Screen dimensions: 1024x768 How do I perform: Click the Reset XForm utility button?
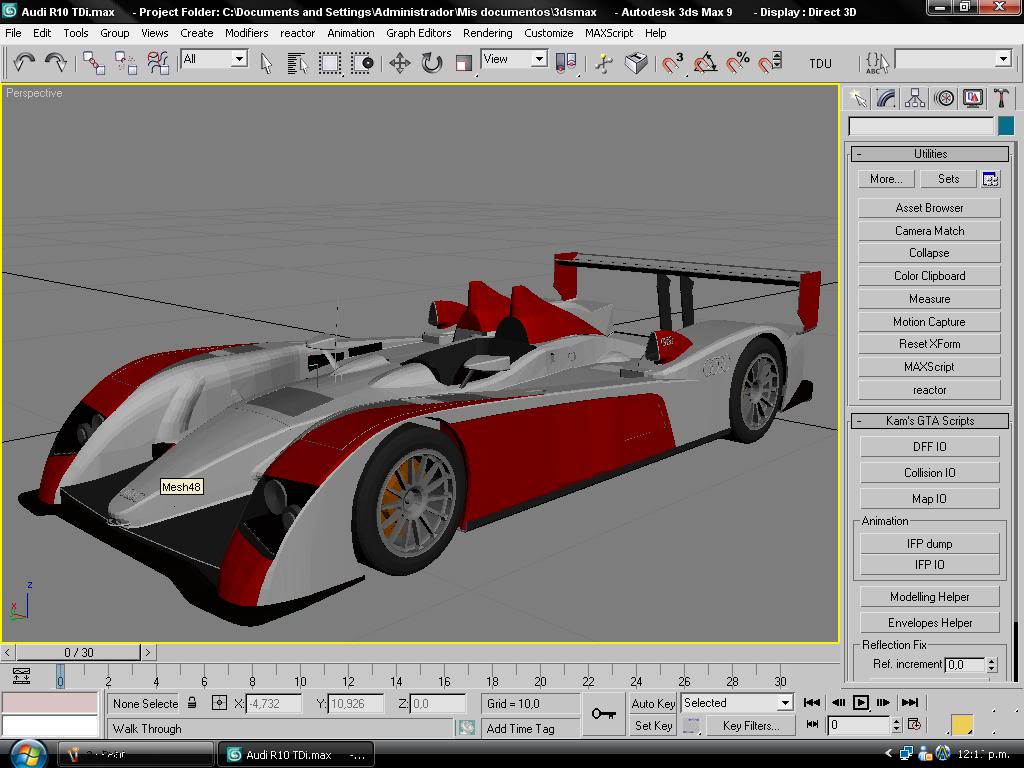coord(929,344)
